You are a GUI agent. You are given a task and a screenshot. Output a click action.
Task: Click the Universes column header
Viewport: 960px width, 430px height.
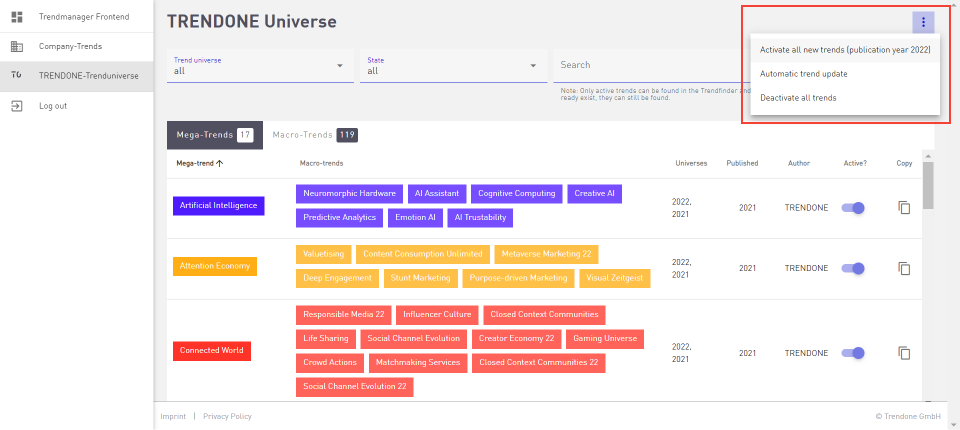pyautogui.click(x=691, y=164)
